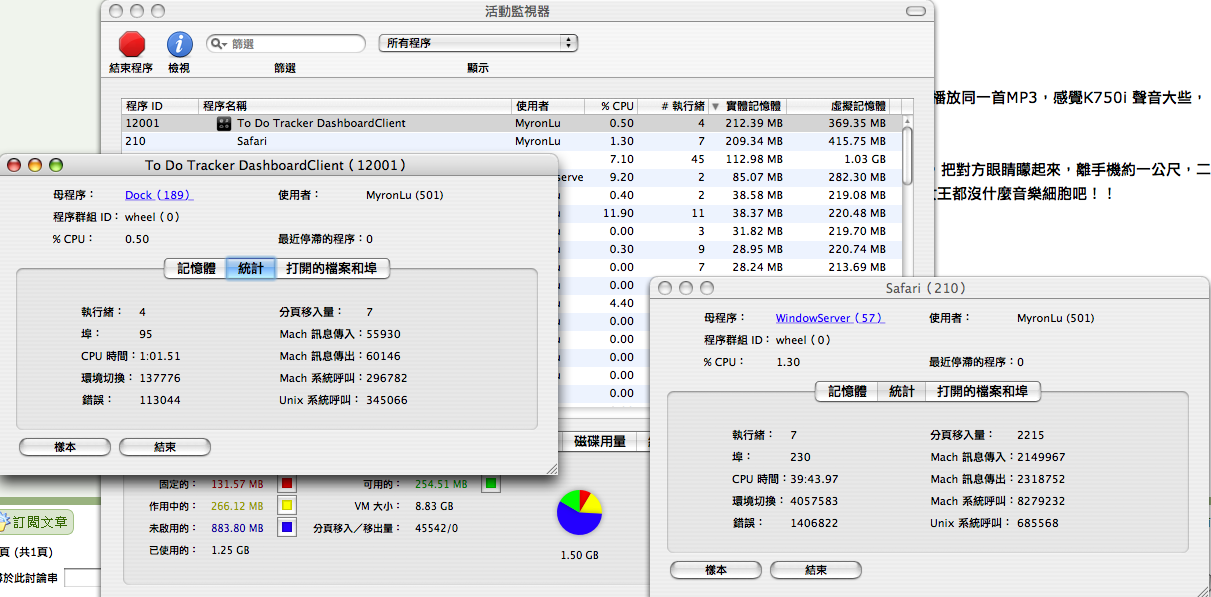1211x597 pixels.
Task: Click the 883.80 MB 未啟用的 memory value
Action: (x=236, y=528)
